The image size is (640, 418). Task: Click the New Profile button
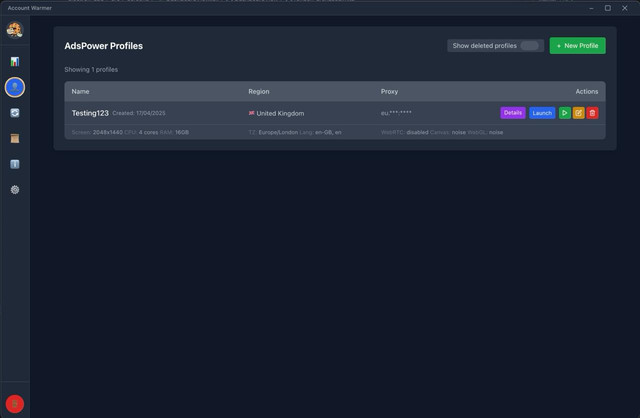(x=578, y=46)
